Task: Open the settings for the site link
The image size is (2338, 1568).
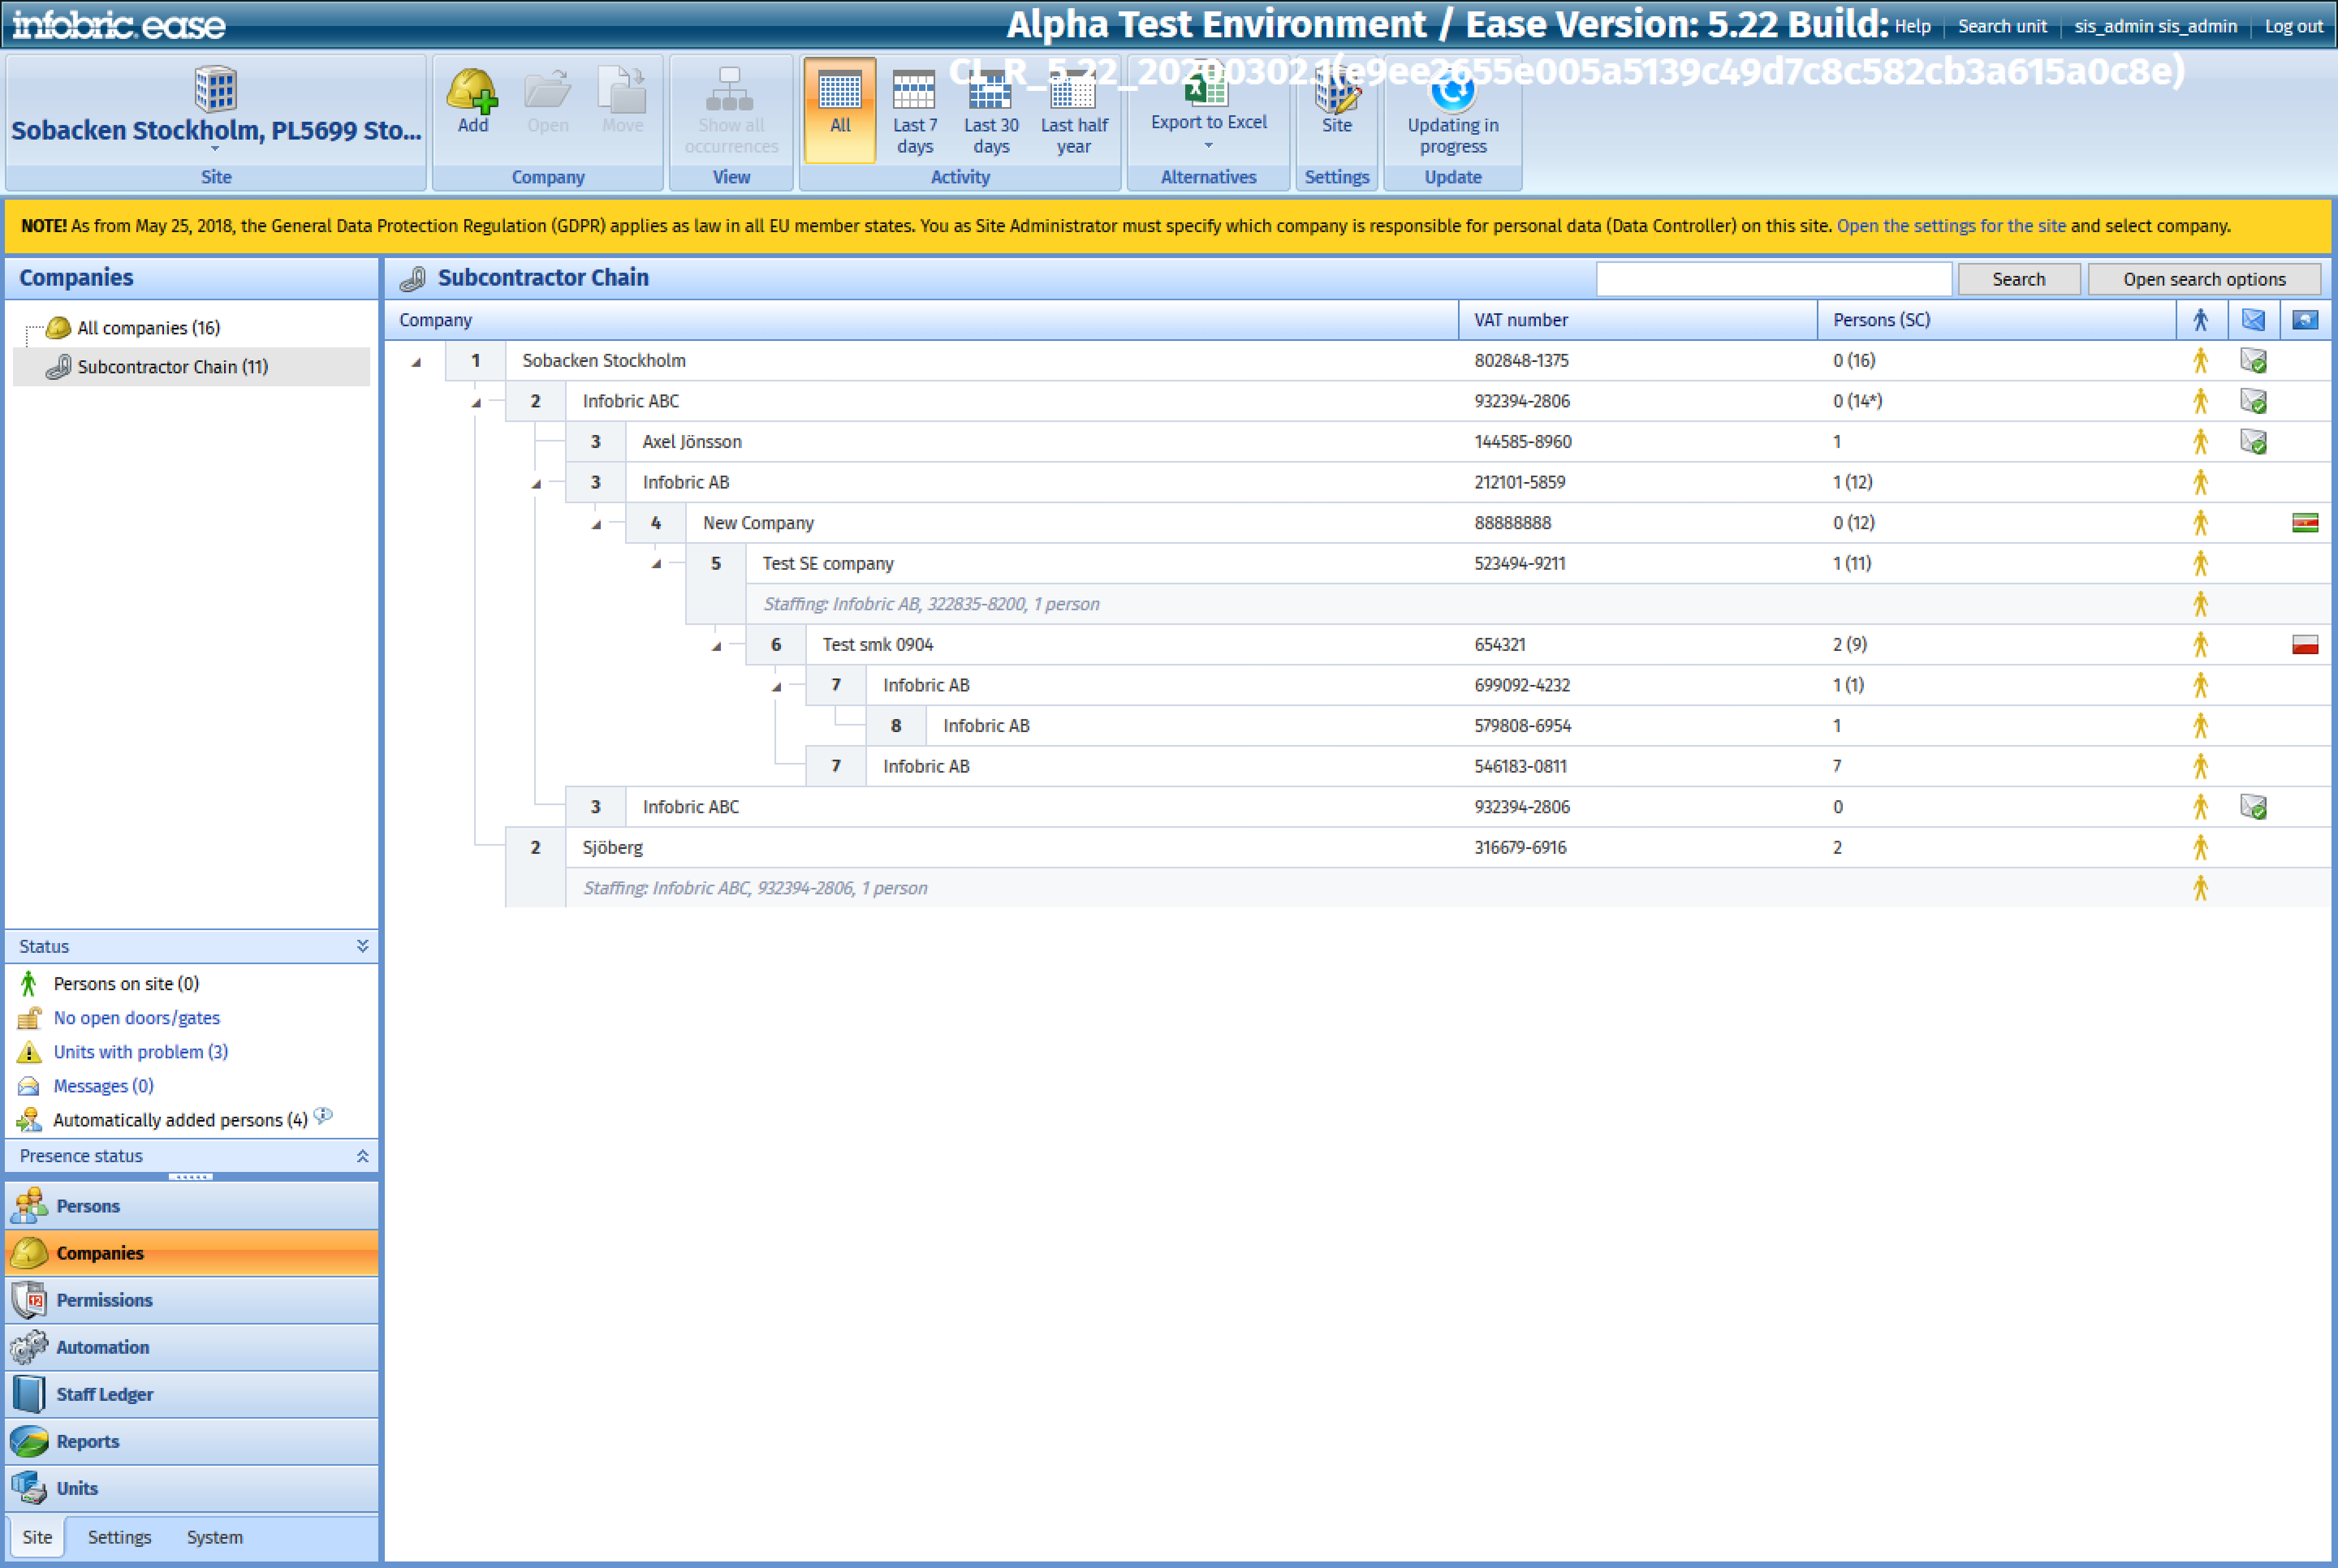Action: tap(1950, 226)
